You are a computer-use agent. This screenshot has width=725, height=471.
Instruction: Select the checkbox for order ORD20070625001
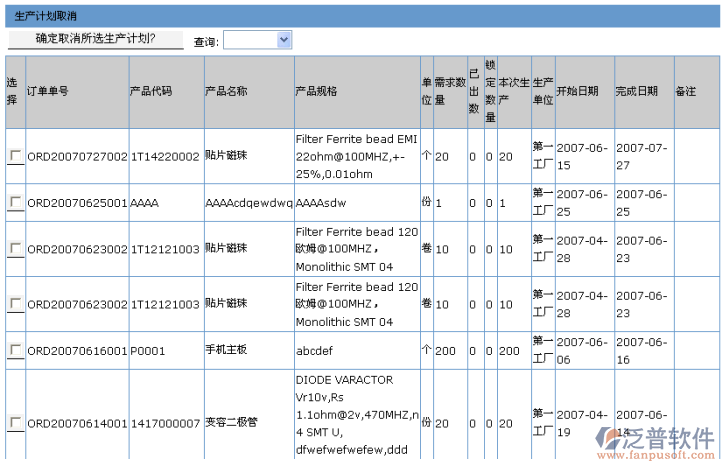(x=14, y=202)
